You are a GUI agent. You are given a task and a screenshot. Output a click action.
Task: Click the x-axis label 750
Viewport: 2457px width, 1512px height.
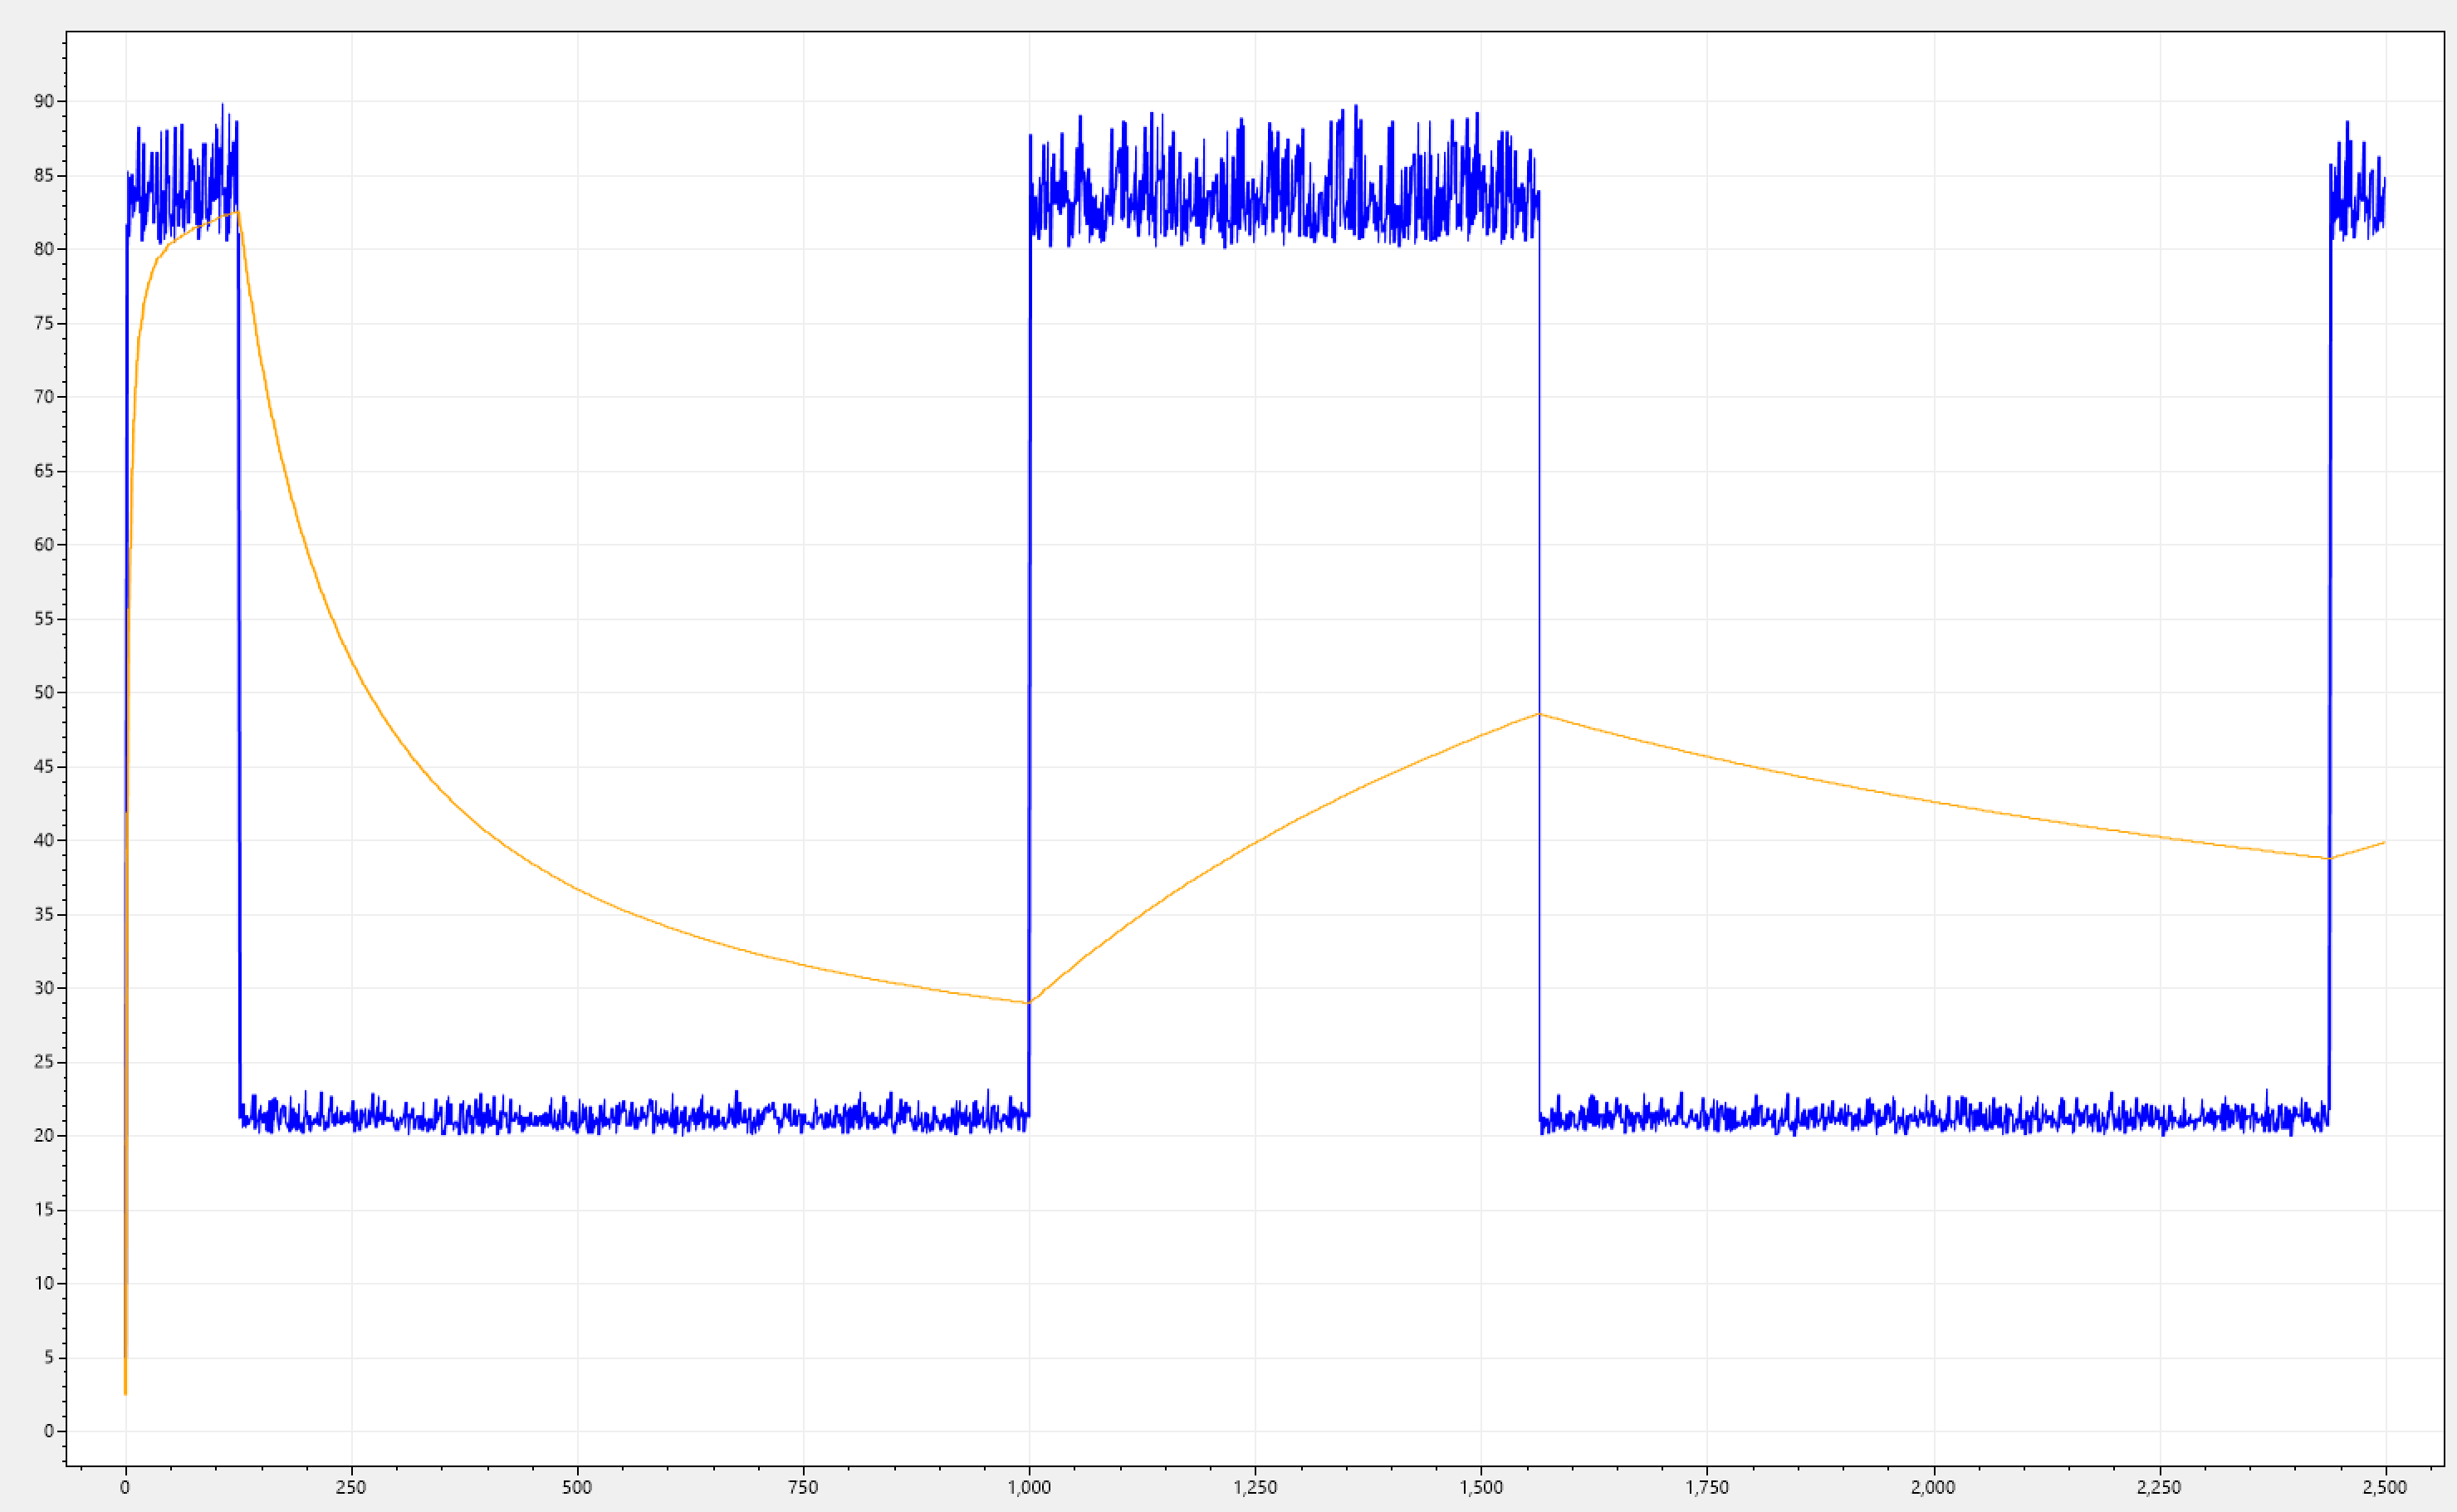[x=803, y=1488]
